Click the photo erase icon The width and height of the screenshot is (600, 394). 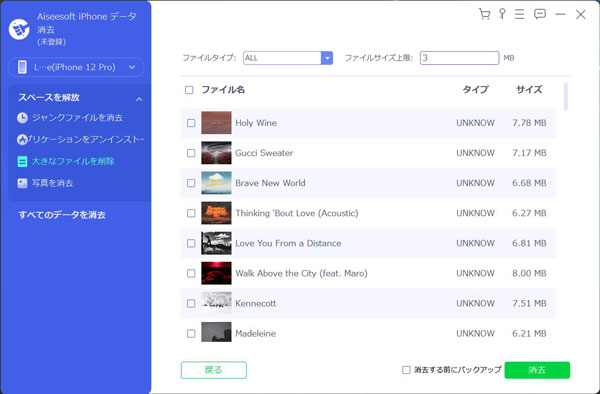[x=22, y=183]
